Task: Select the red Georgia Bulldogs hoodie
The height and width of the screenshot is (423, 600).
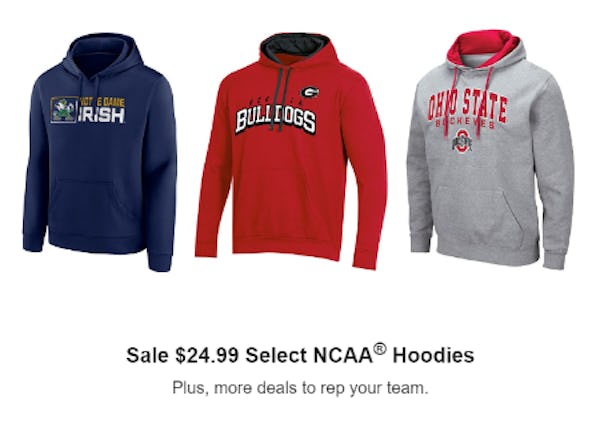Action: point(291,151)
